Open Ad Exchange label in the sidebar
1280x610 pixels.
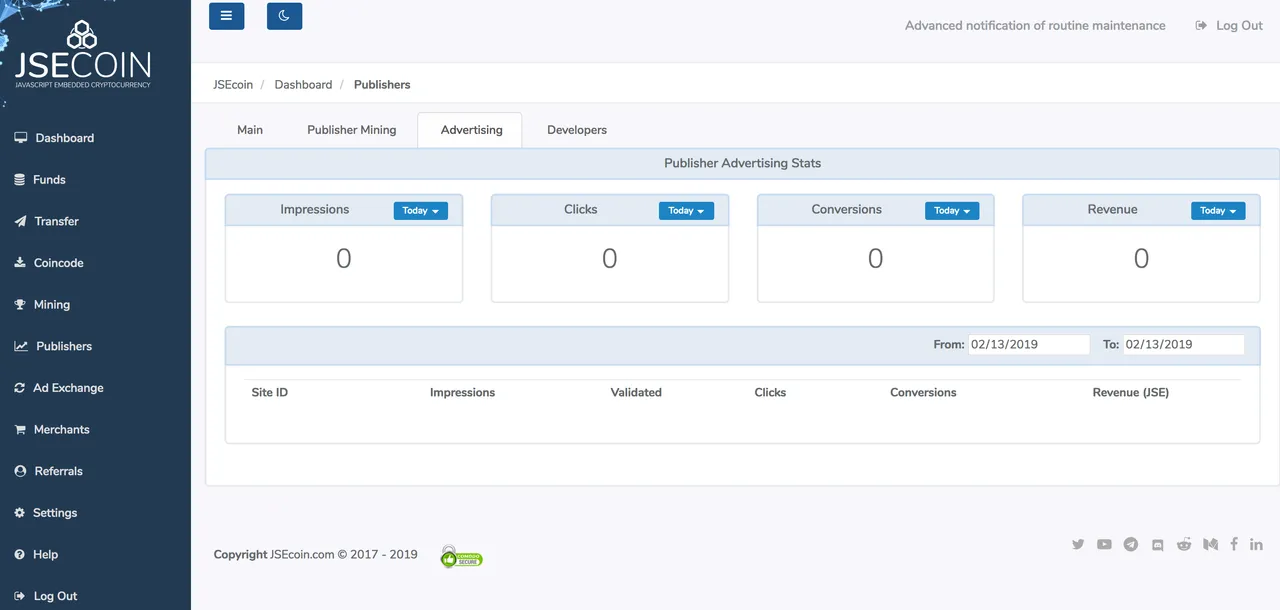point(68,388)
